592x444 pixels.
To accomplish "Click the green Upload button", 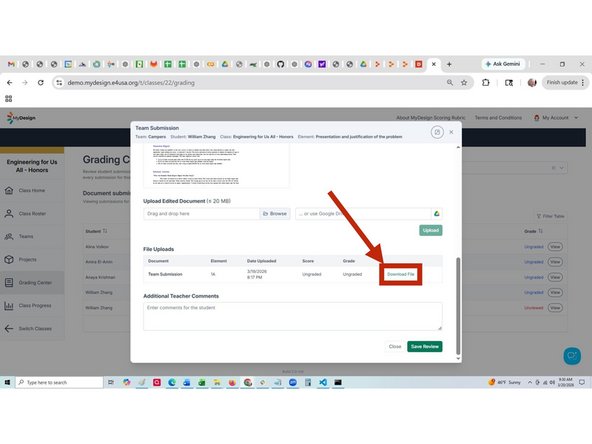I will click(x=430, y=230).
